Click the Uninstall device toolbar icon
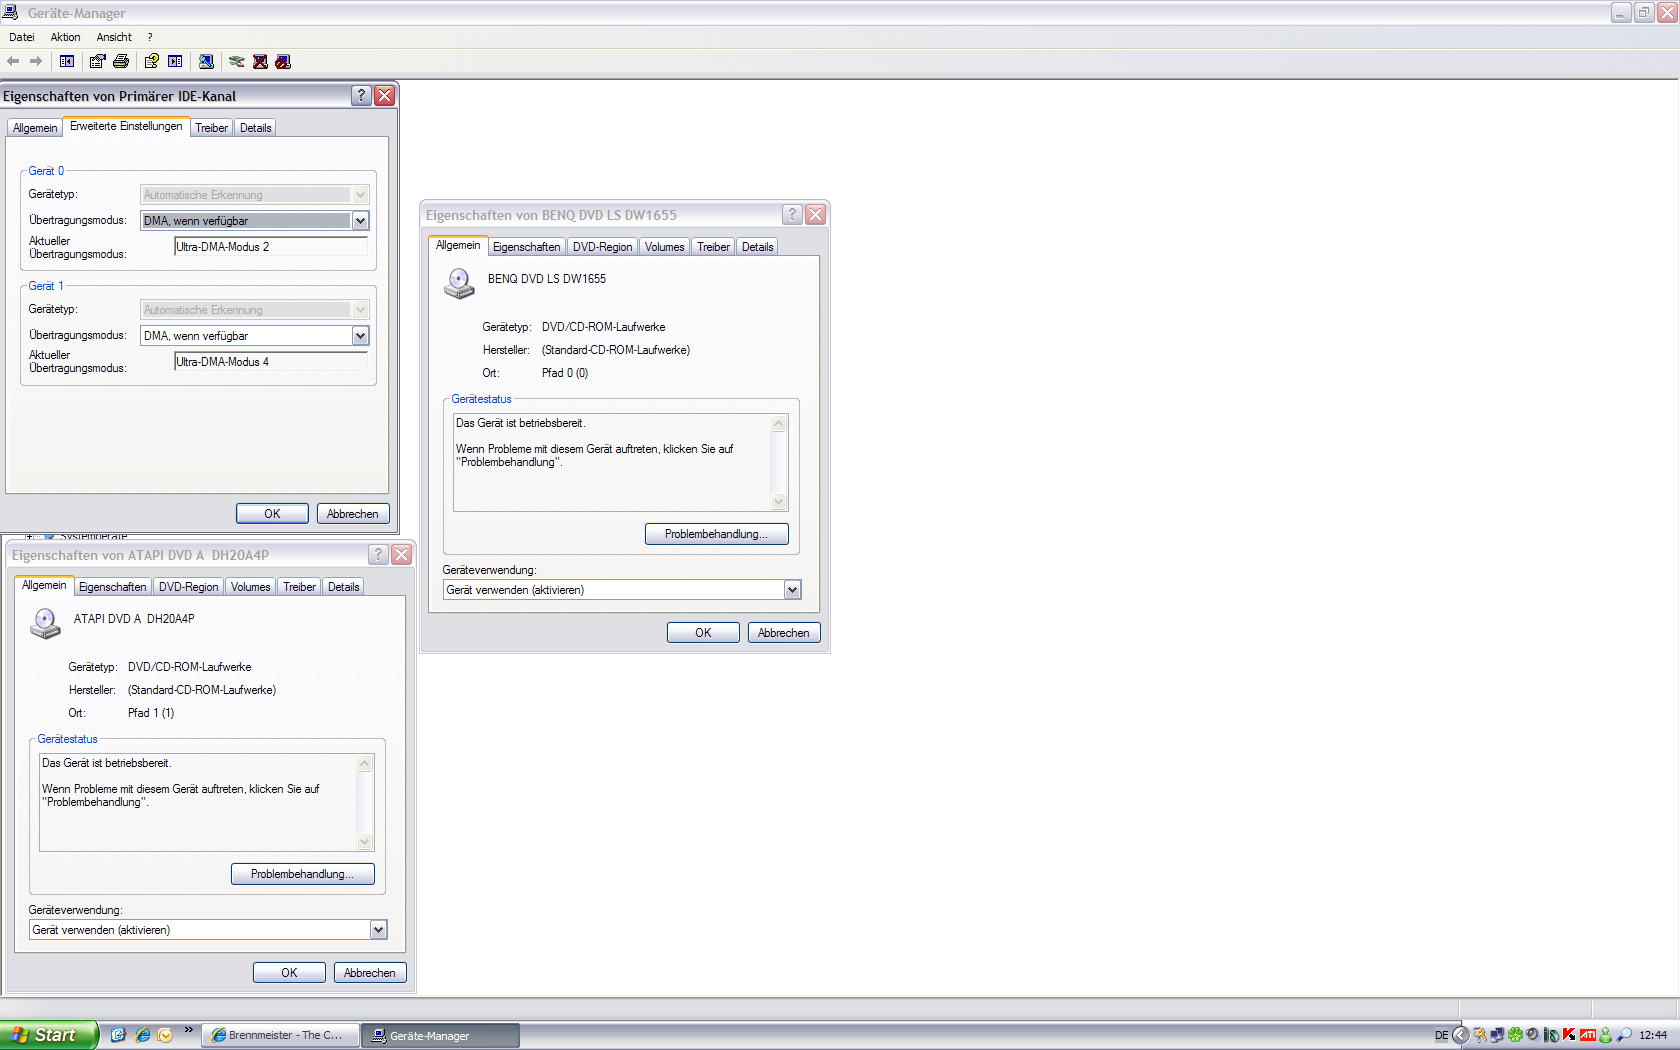 [260, 62]
